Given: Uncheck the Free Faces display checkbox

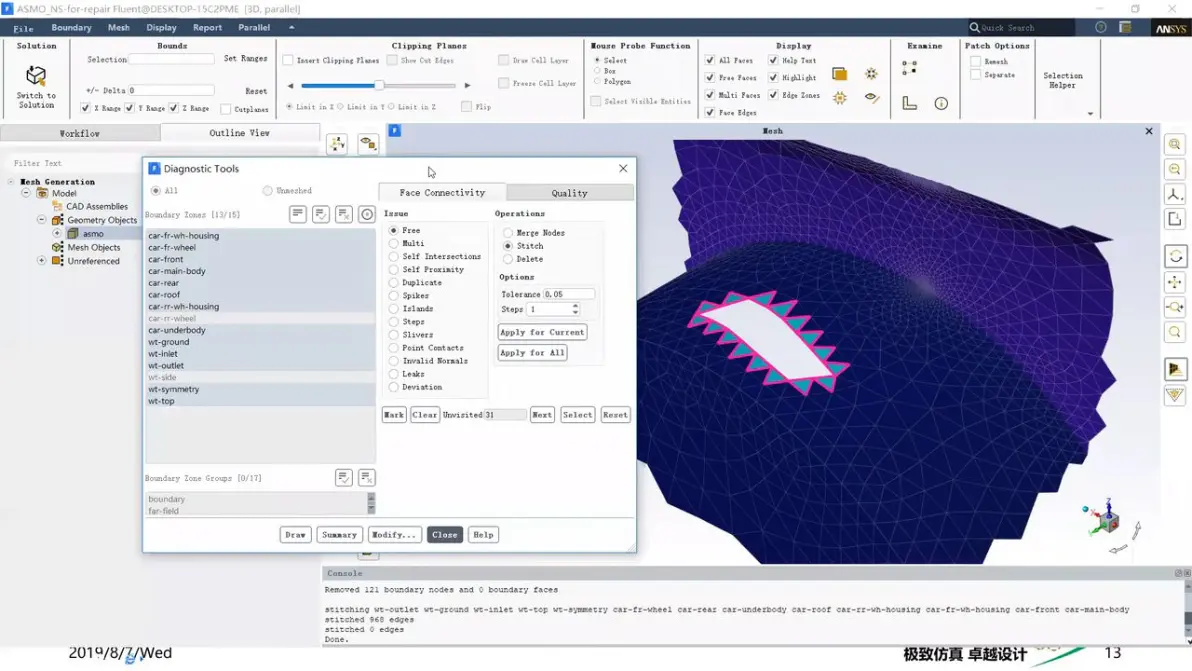Looking at the screenshot, I should [x=710, y=78].
